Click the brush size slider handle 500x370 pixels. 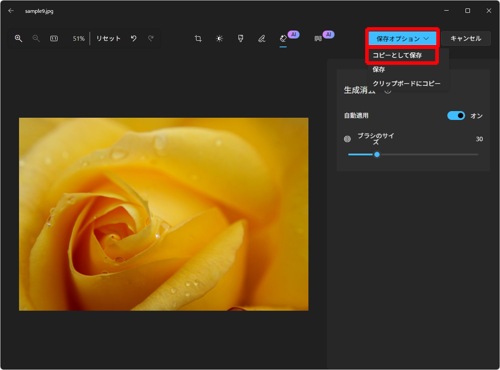coord(377,154)
